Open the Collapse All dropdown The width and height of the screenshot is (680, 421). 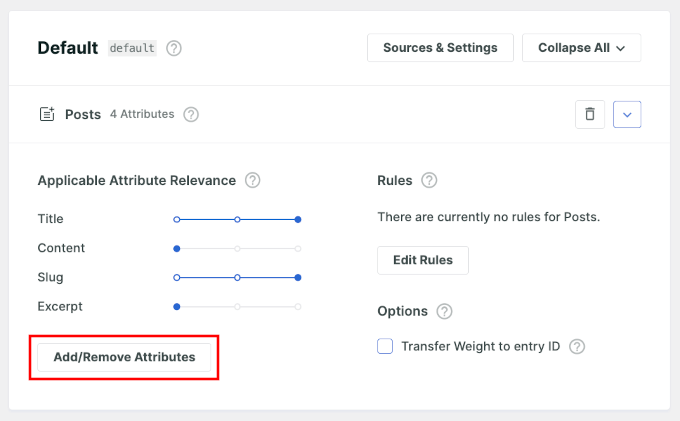point(581,48)
